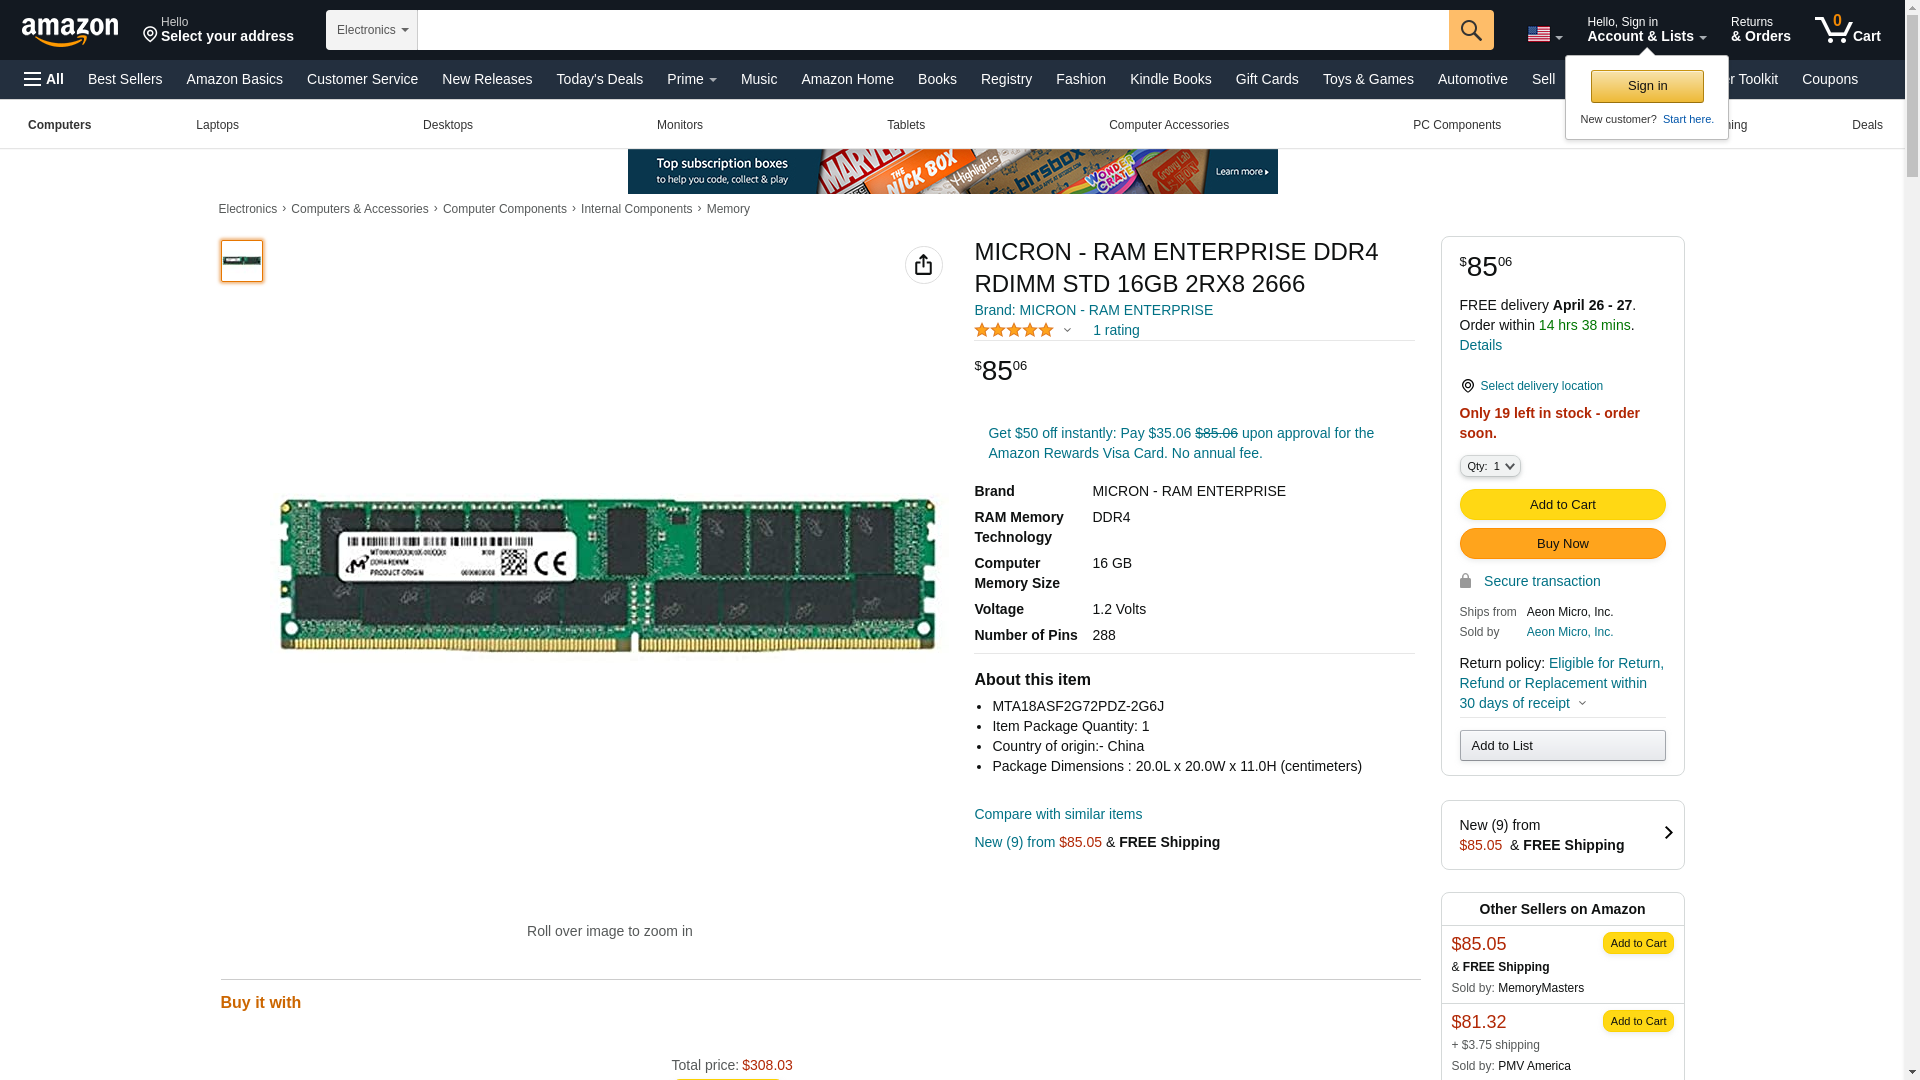The width and height of the screenshot is (1920, 1080).
Task: Click the RAM product thumbnail
Action: 242,261
